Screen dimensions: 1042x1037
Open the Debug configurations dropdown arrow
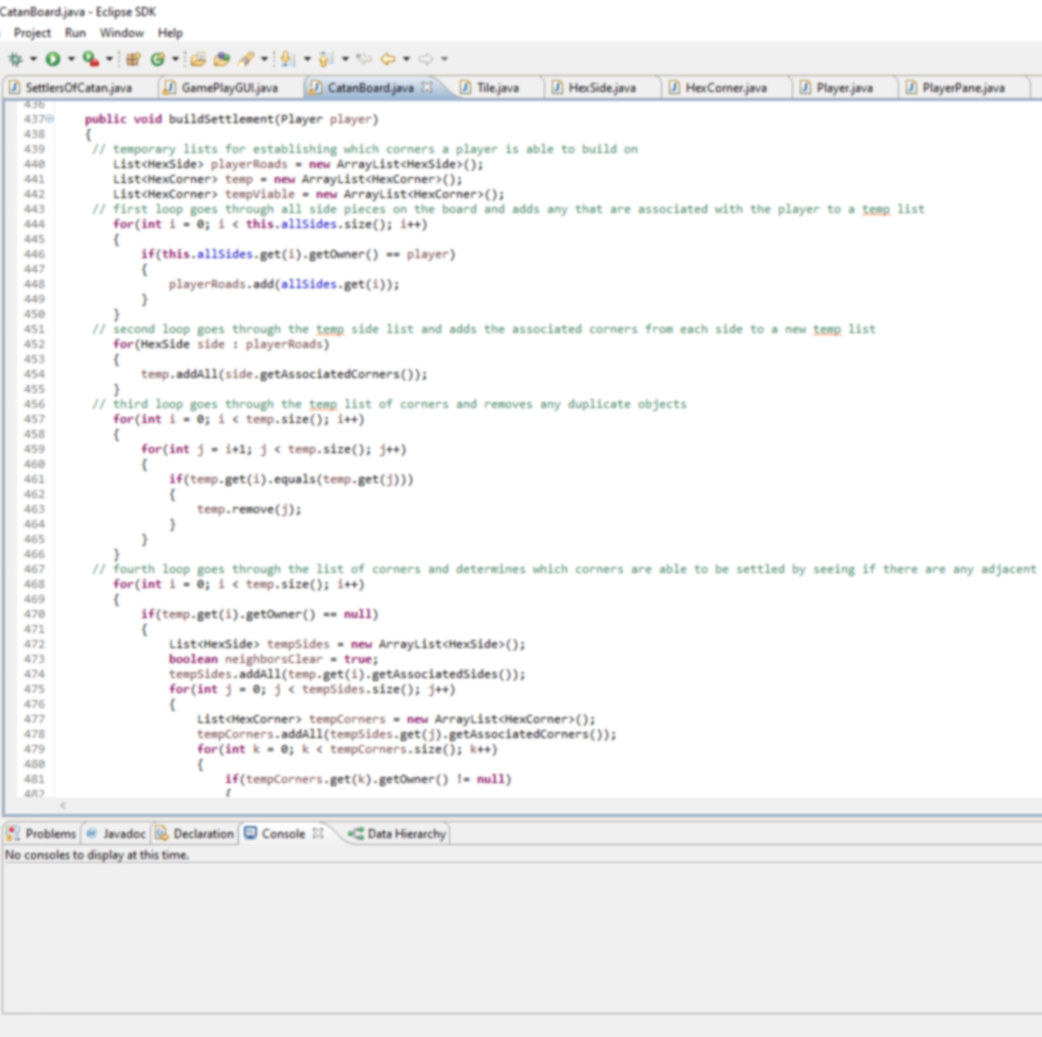[33, 59]
